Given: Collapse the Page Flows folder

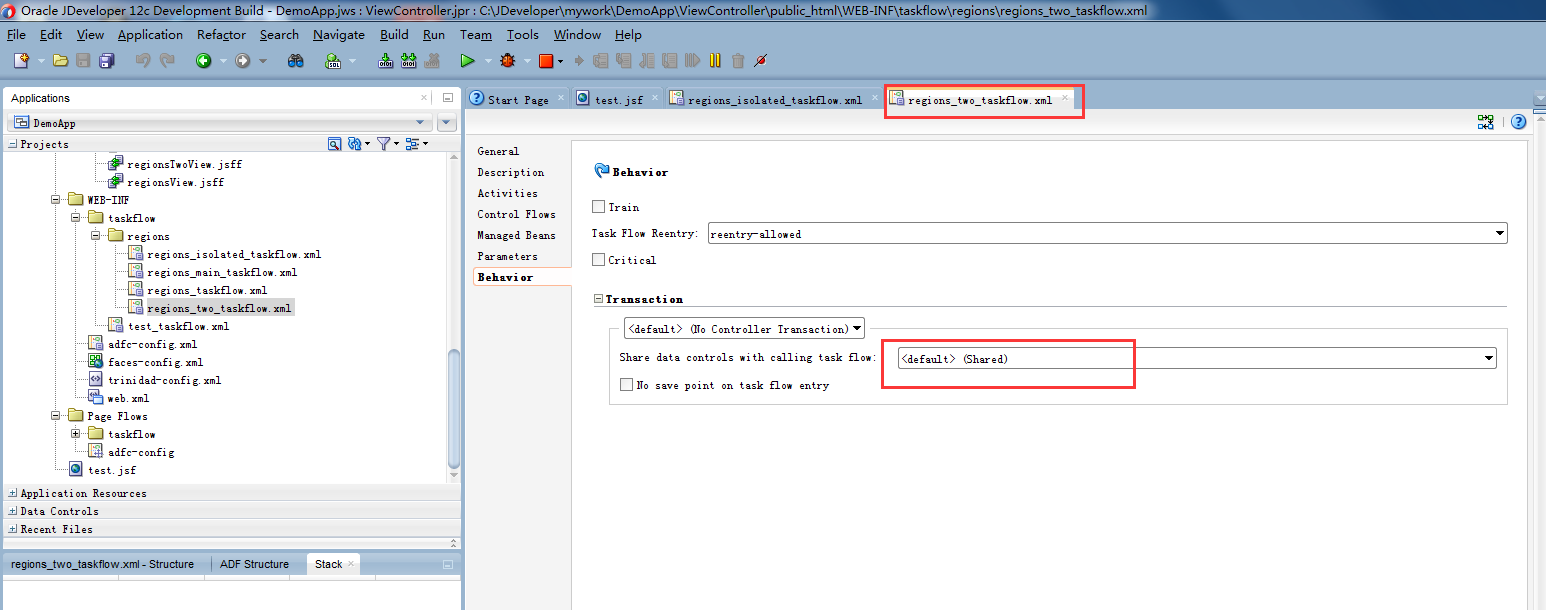Looking at the screenshot, I should pos(57,416).
